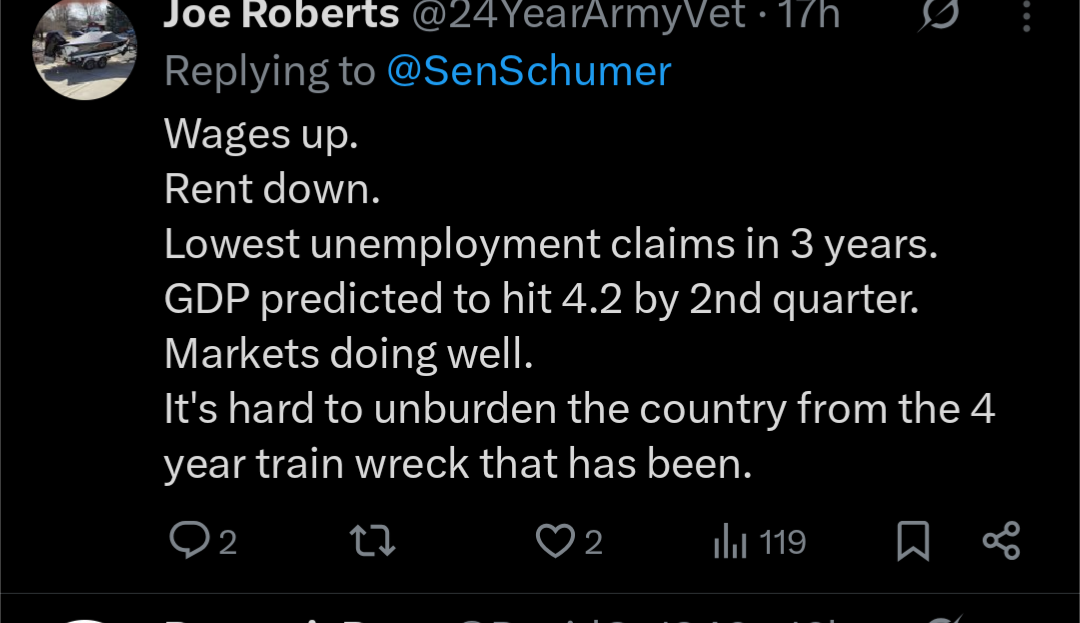
Task: Repost this tweet
Action: (x=373, y=541)
